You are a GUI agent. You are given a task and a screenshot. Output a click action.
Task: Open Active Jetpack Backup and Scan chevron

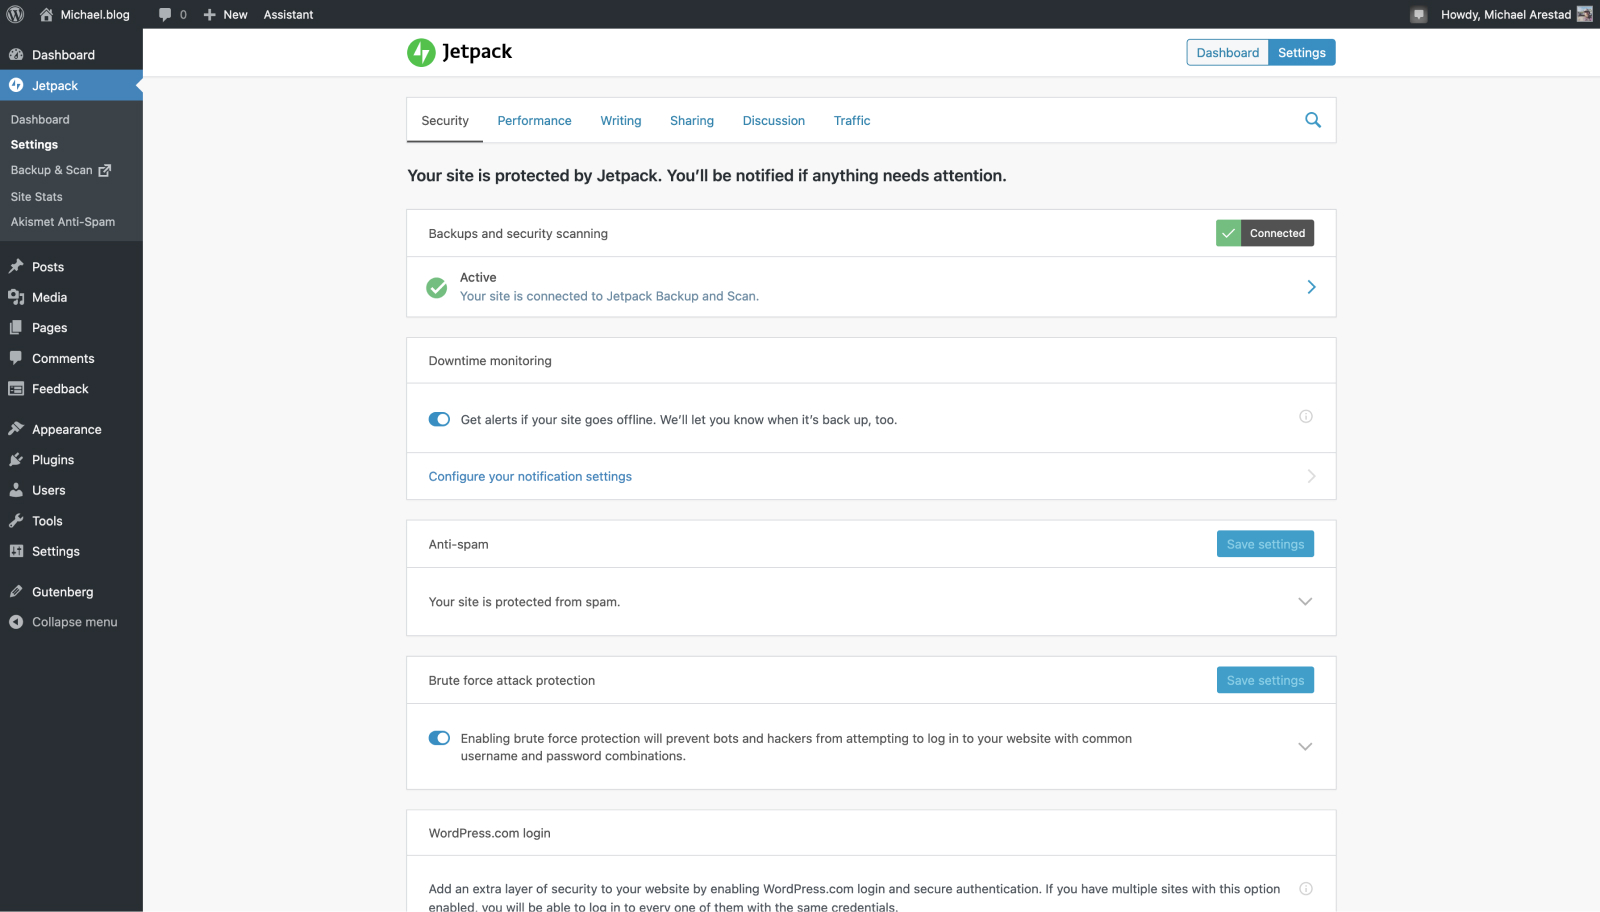pyautogui.click(x=1311, y=287)
